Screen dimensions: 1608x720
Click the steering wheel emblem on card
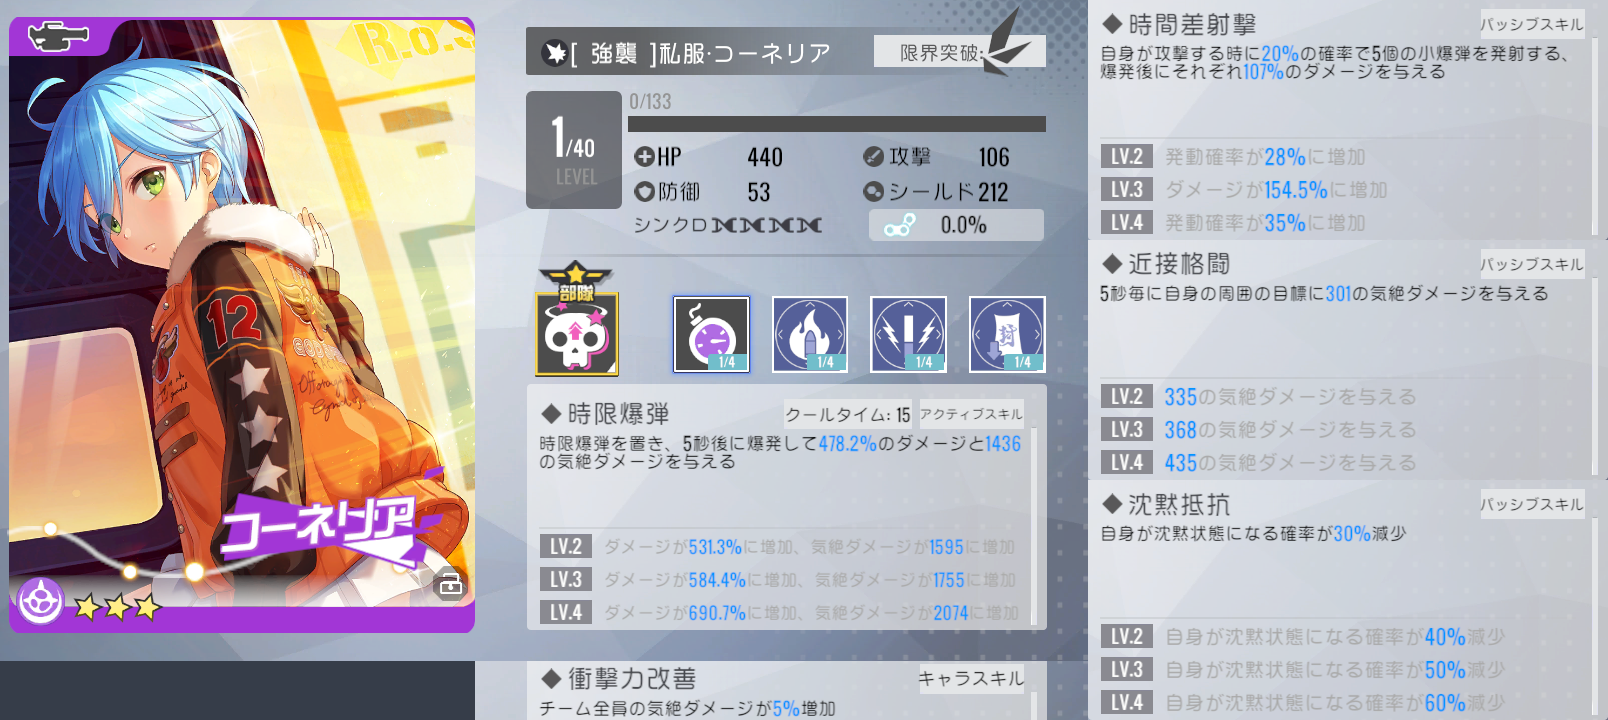[41, 602]
